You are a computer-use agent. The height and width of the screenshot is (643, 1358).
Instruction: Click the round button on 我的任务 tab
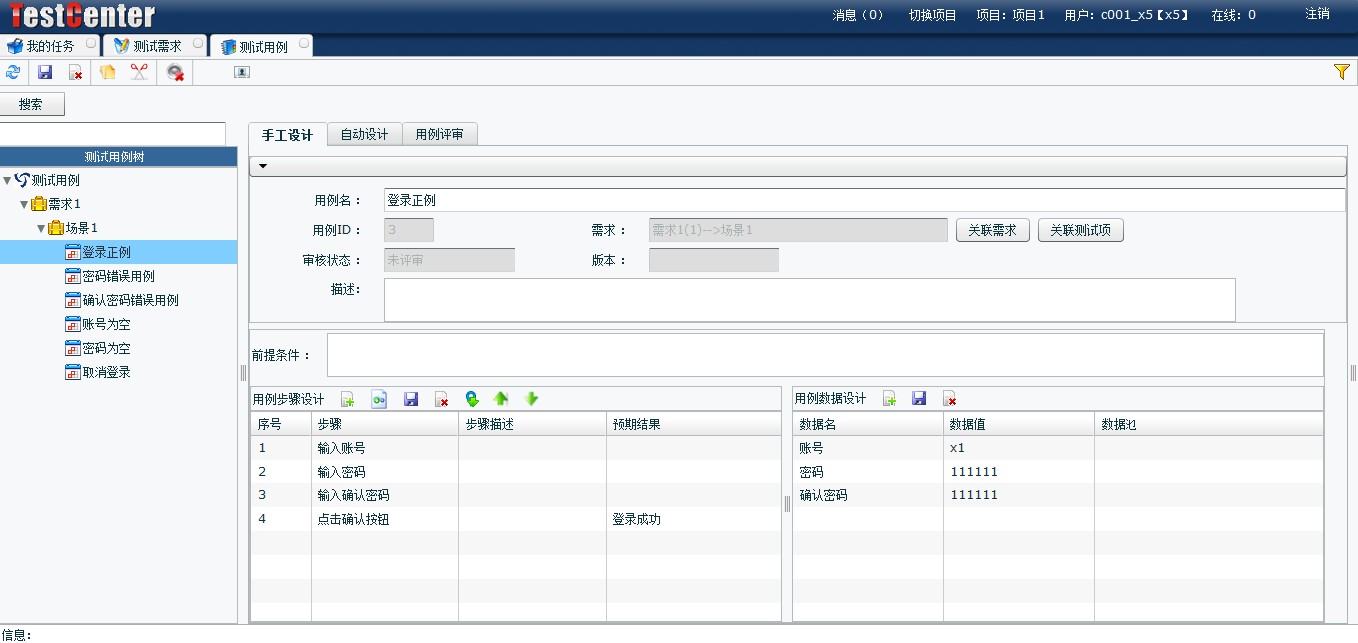[x=92, y=44]
